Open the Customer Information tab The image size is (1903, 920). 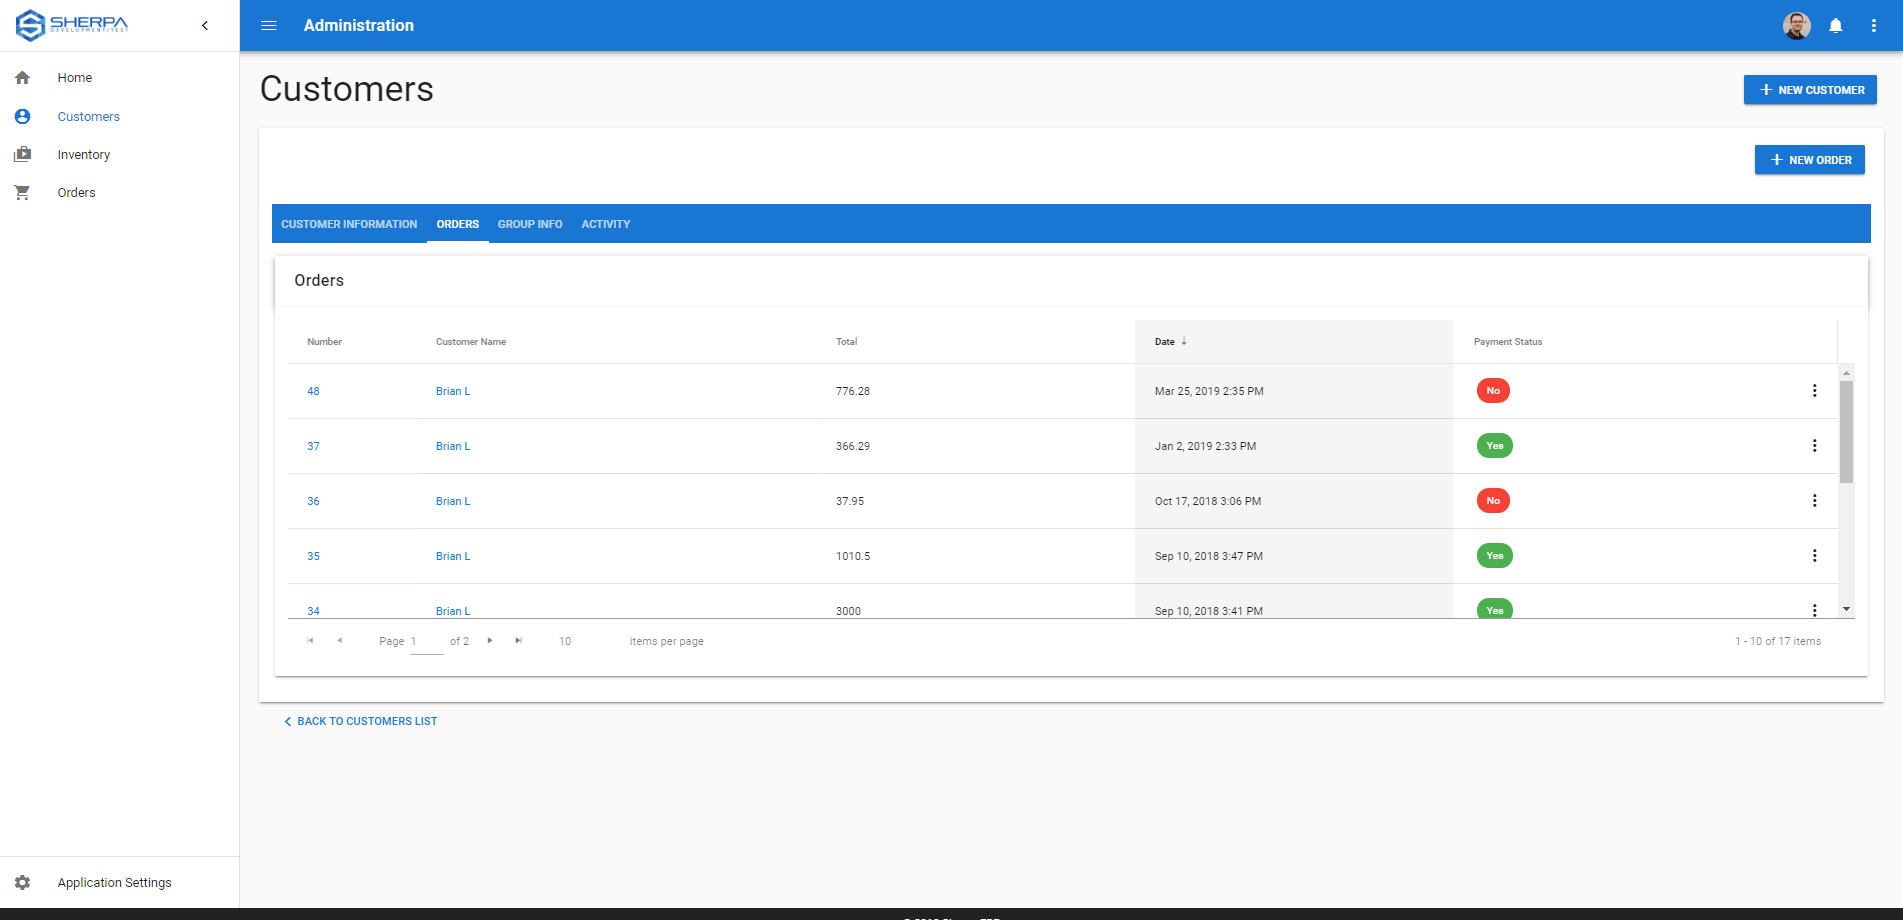point(348,224)
